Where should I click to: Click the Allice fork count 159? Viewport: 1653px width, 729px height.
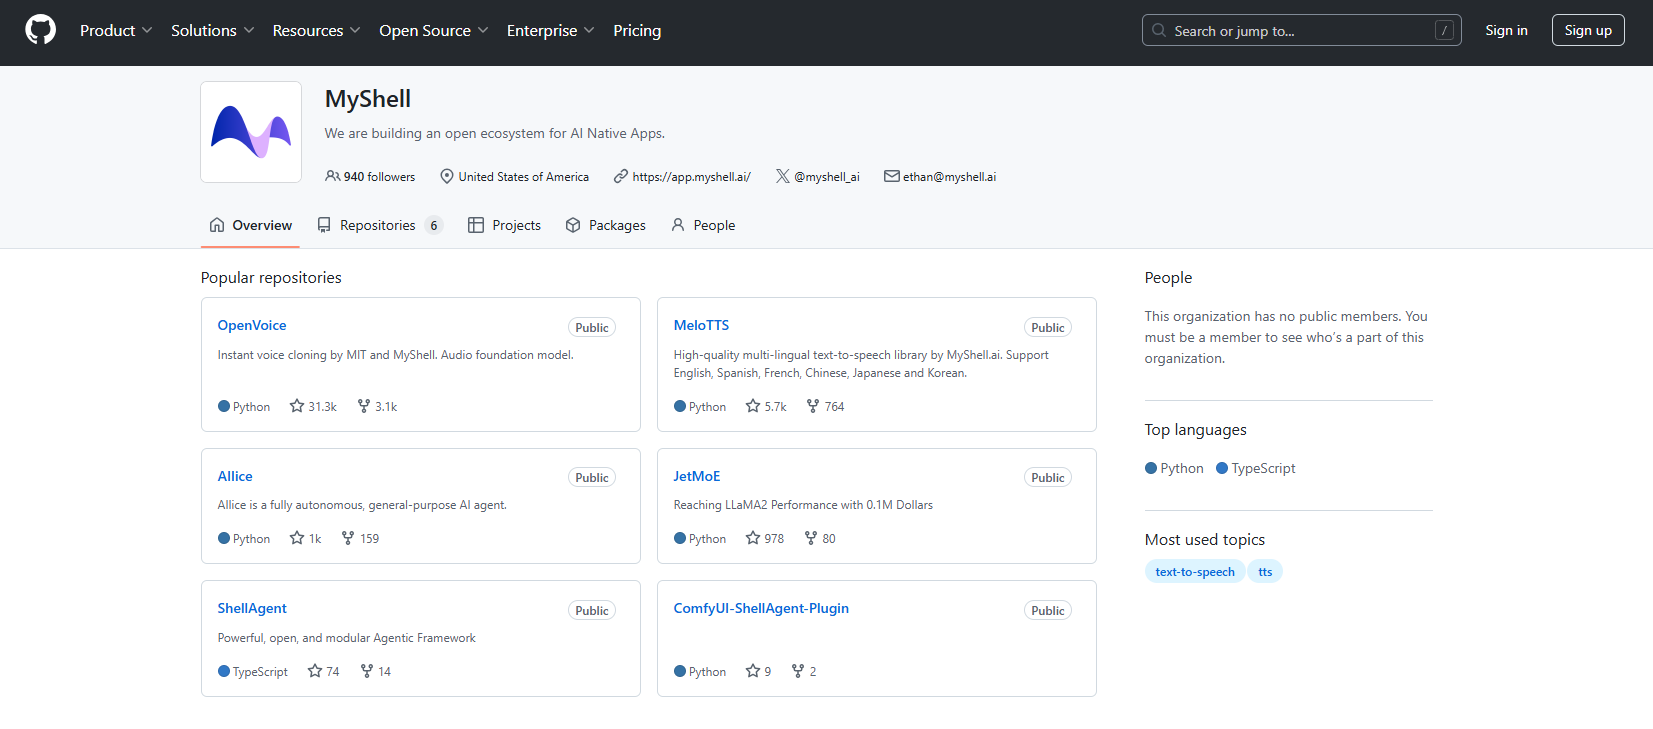(x=360, y=538)
